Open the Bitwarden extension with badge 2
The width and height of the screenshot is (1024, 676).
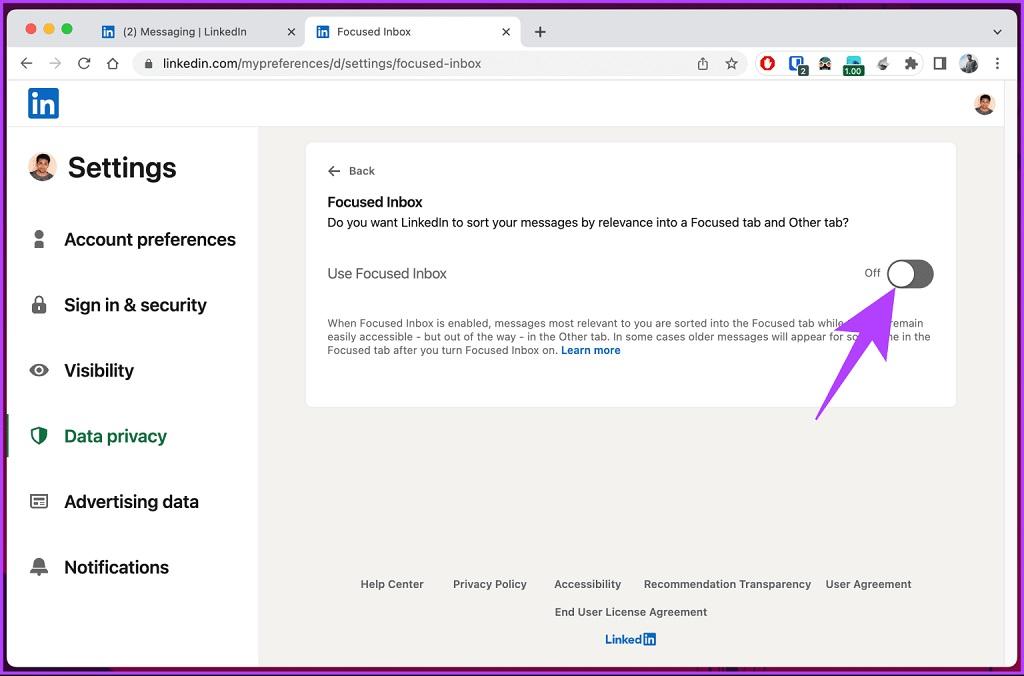click(797, 64)
